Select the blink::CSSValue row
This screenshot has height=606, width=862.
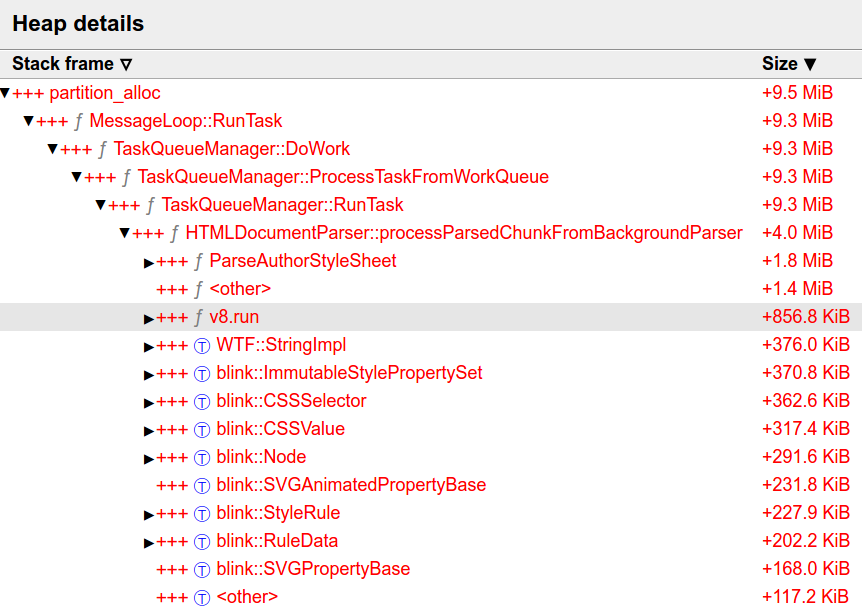tap(280, 429)
